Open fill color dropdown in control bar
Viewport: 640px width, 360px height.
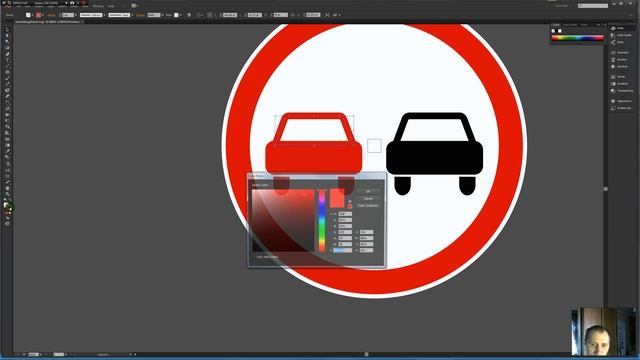[32, 15]
